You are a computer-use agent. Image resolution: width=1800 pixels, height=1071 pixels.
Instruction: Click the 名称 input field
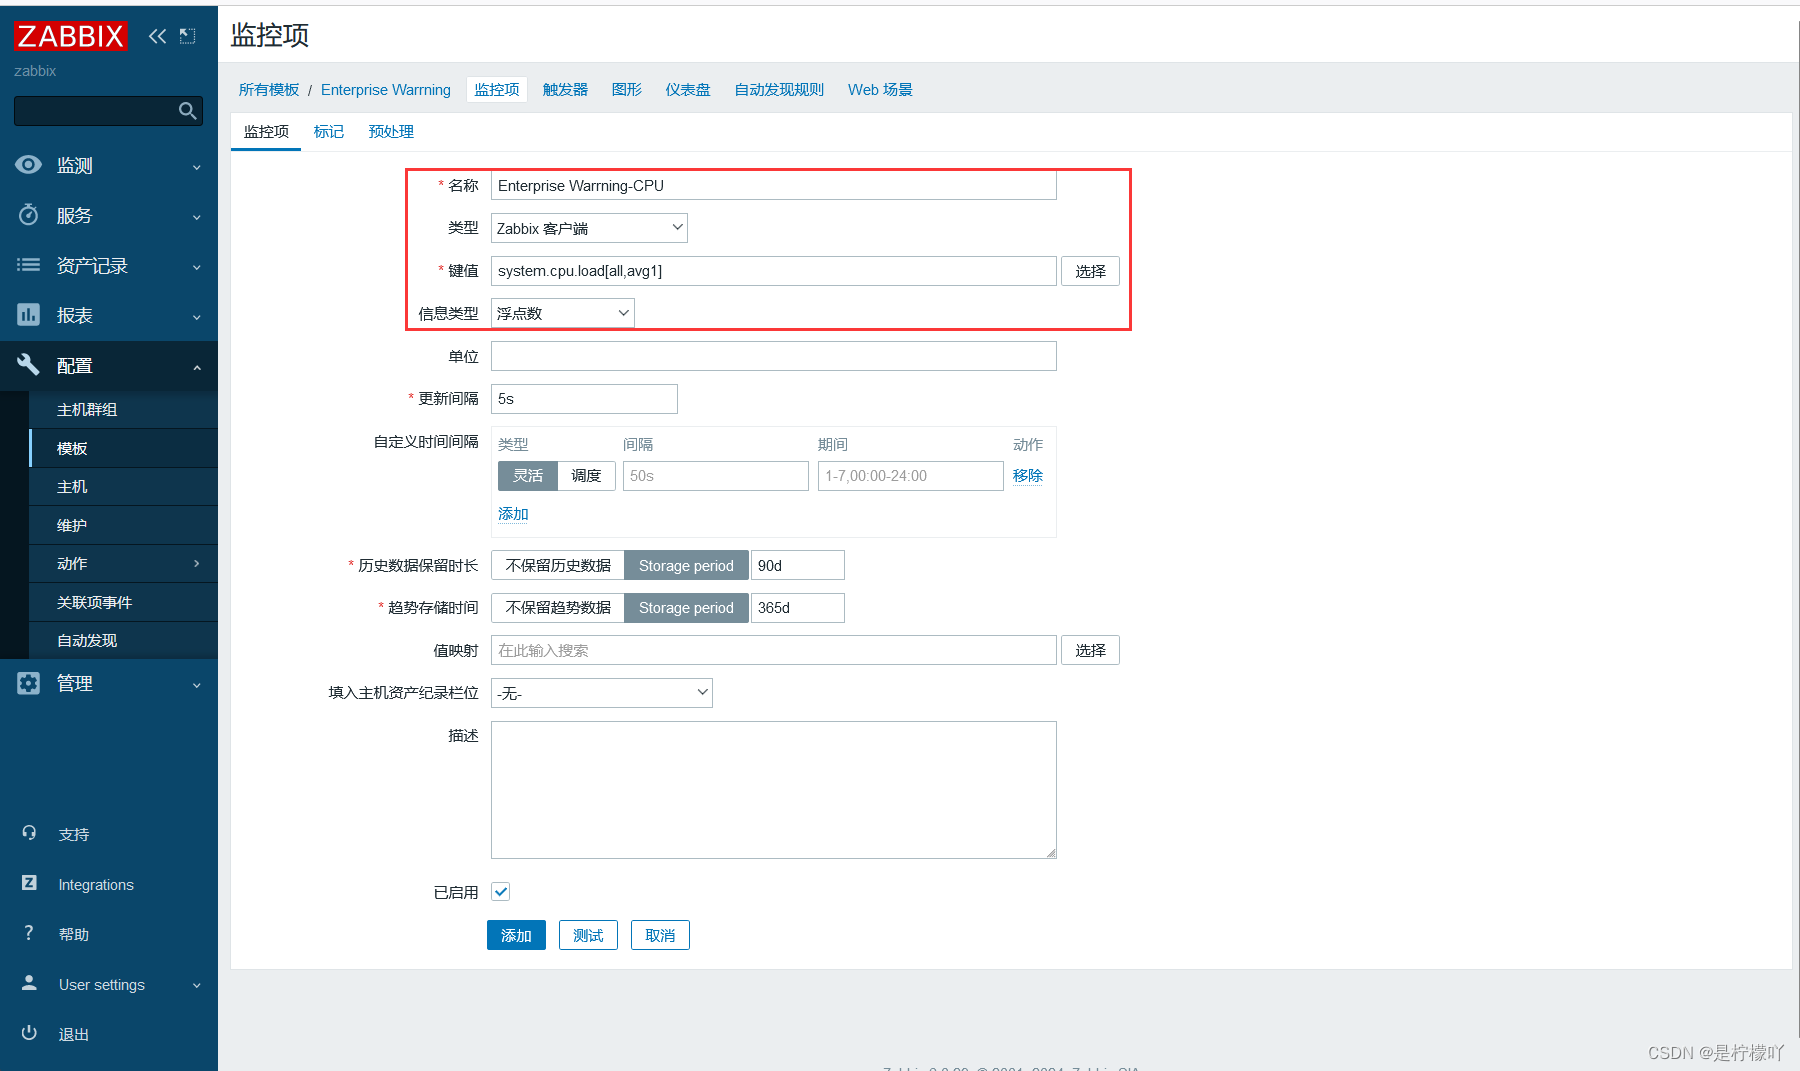[773, 185]
